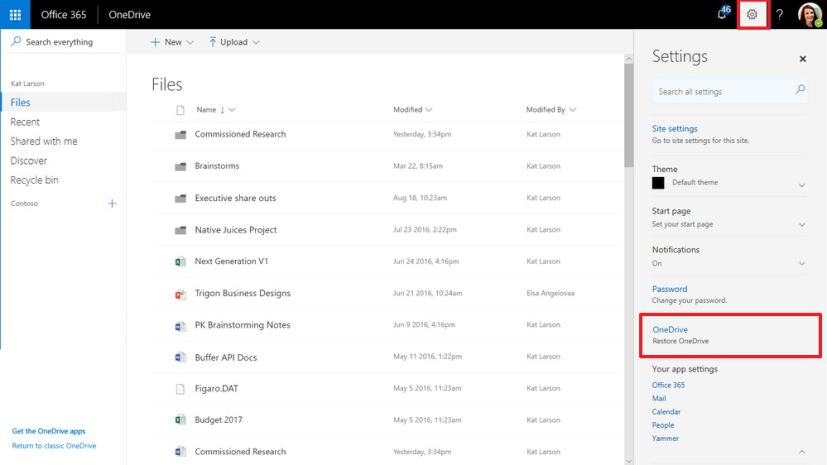The height and width of the screenshot is (465, 827).
Task: Open Discover in the left navigation
Action: pyautogui.click(x=28, y=161)
